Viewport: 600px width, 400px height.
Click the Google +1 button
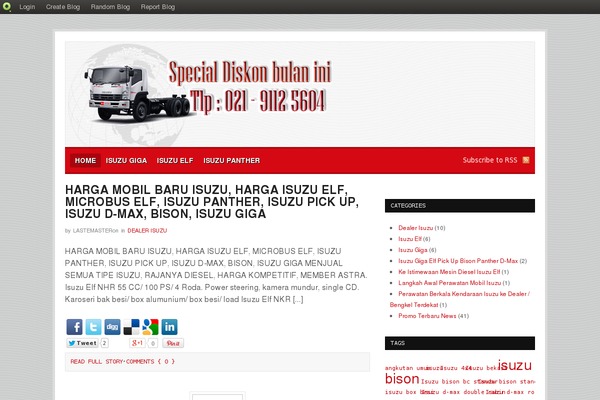tap(137, 343)
